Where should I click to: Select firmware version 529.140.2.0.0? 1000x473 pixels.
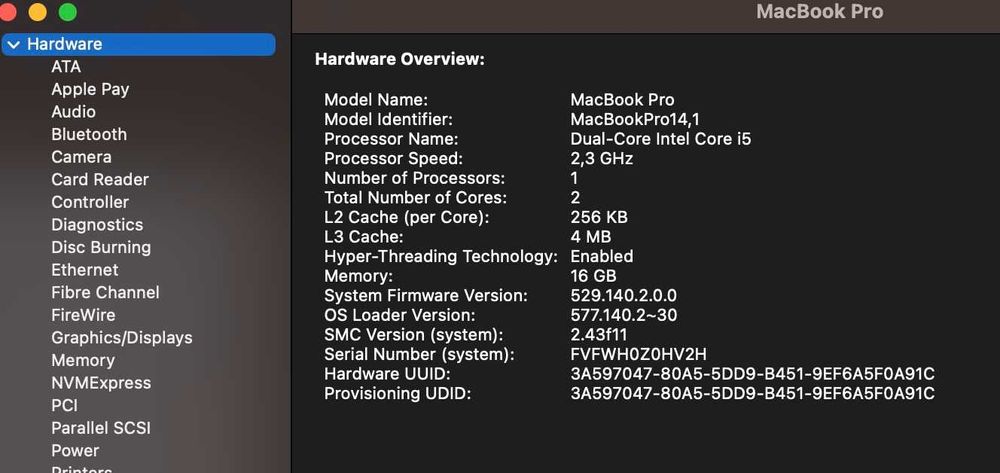[x=623, y=296]
